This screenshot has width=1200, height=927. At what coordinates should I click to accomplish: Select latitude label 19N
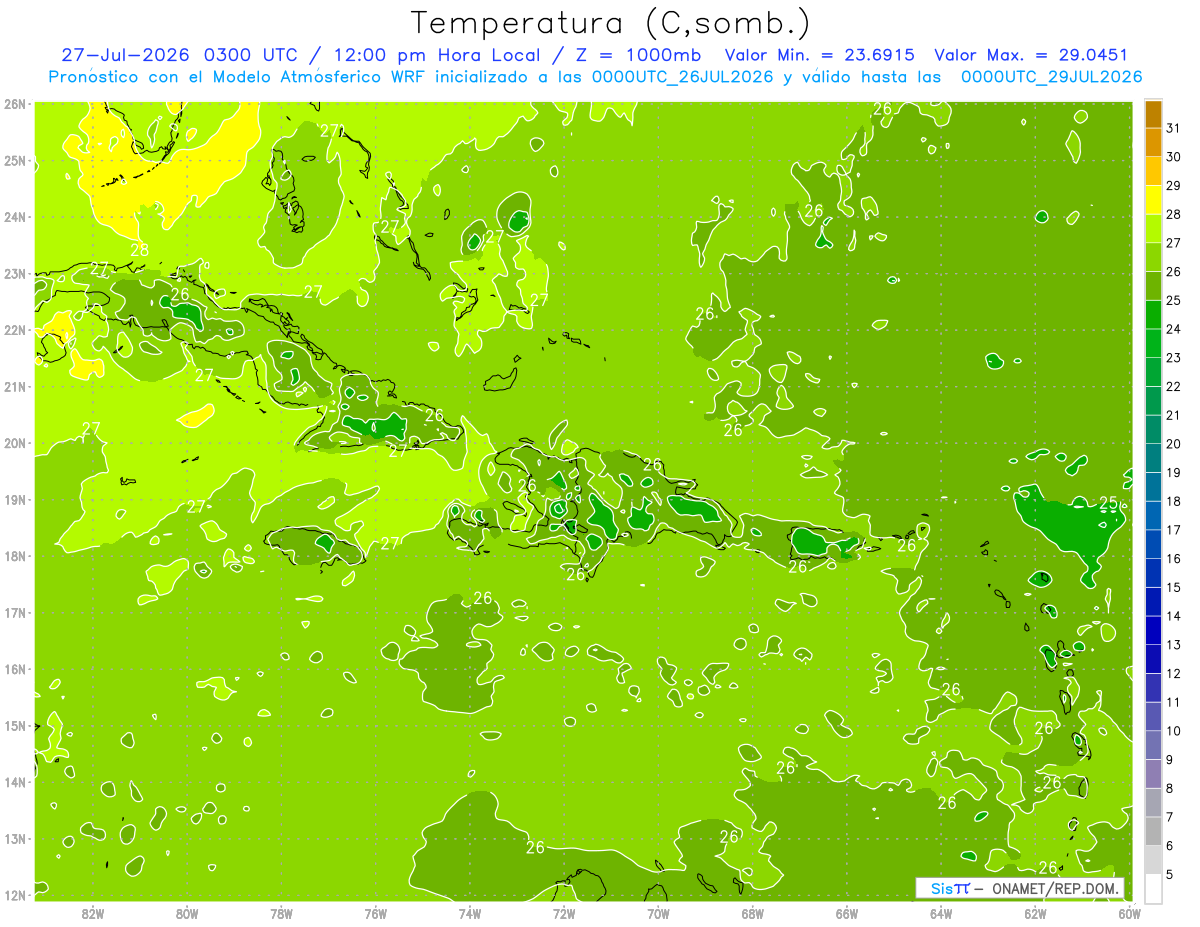(15, 500)
